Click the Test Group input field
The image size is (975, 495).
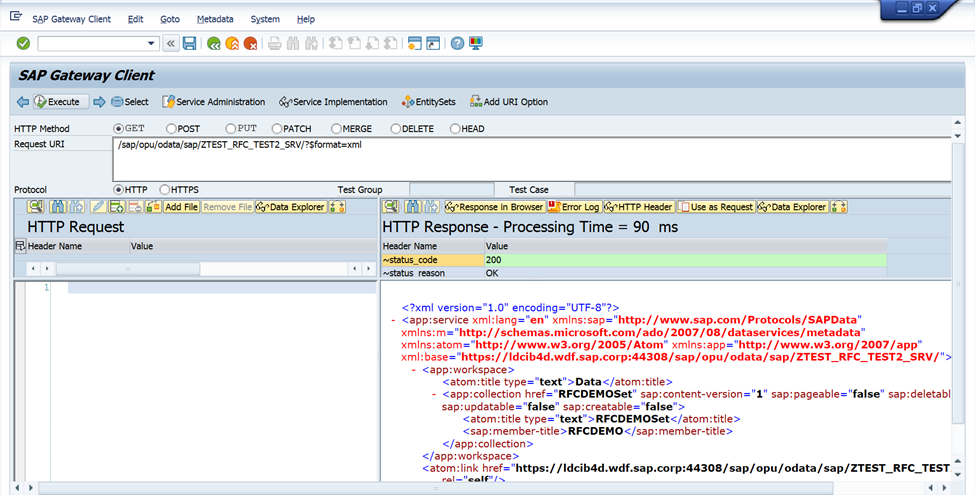click(x=451, y=190)
